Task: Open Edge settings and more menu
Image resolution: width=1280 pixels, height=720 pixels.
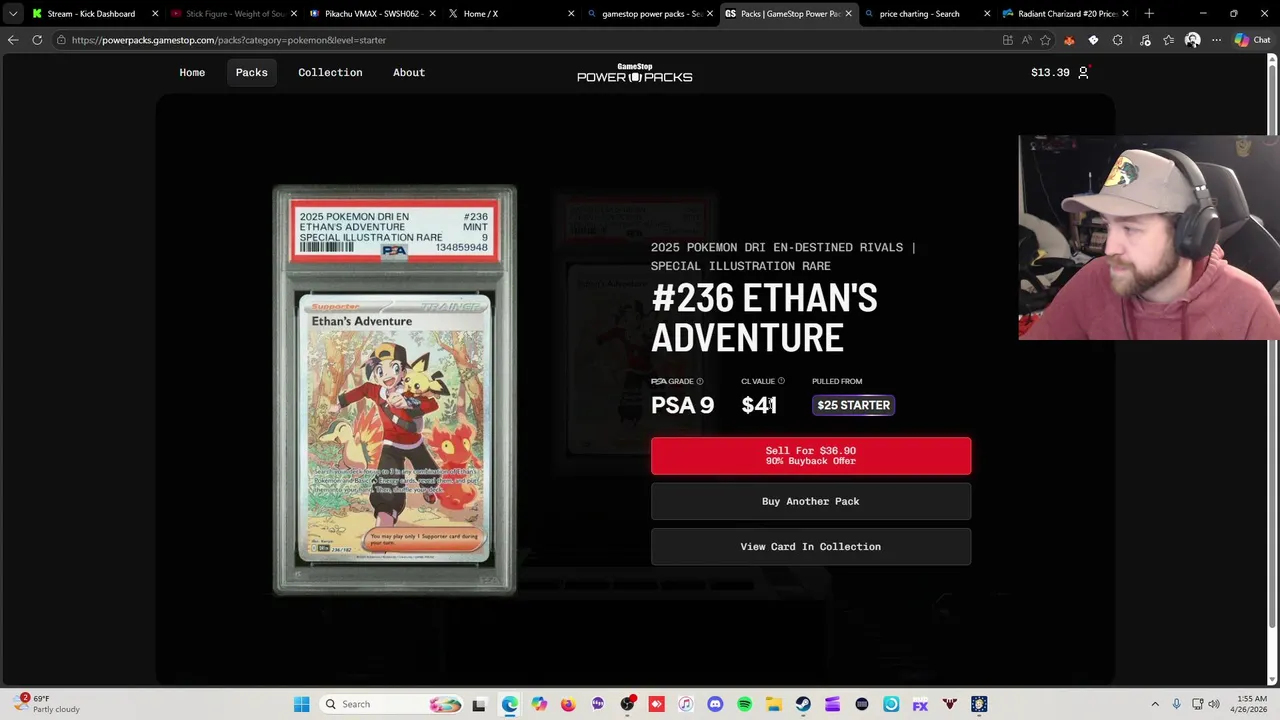Action: coord(1216,40)
